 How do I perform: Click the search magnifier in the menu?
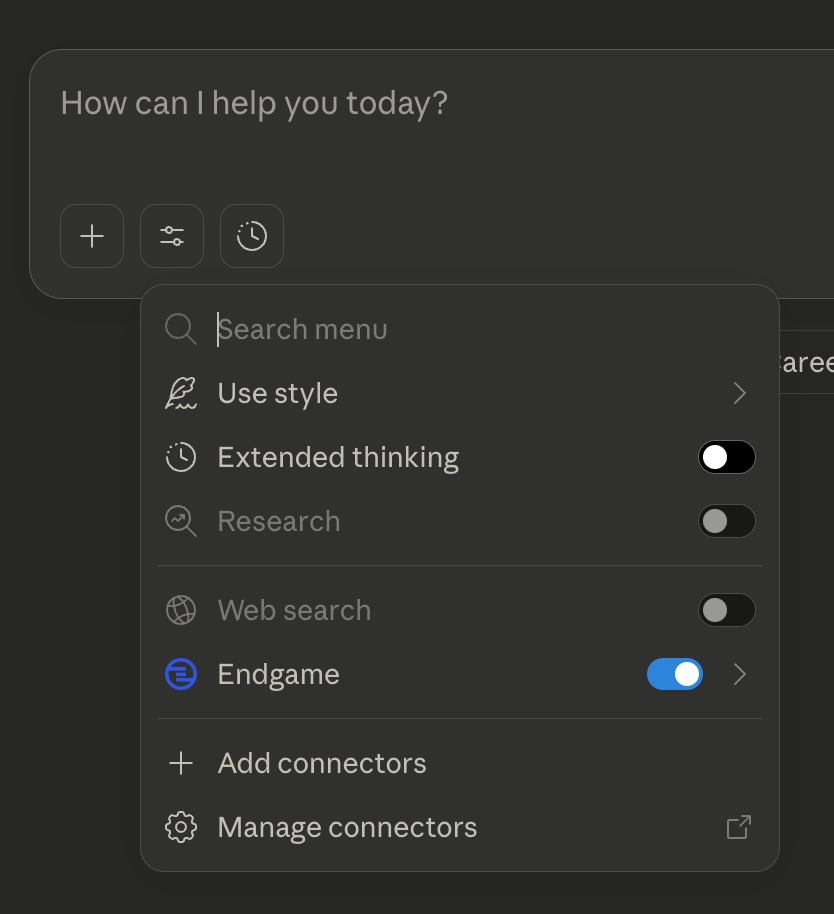(181, 329)
